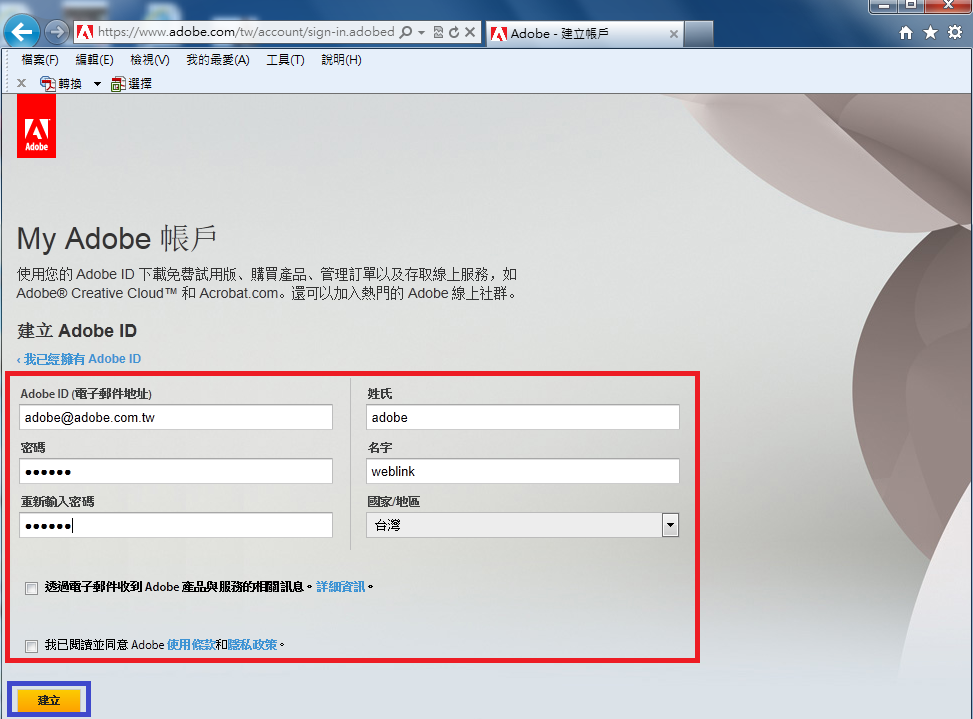Image resolution: width=973 pixels, height=719 pixels.
Task: Click the red Adobe logo
Action: pyautogui.click(x=37, y=127)
